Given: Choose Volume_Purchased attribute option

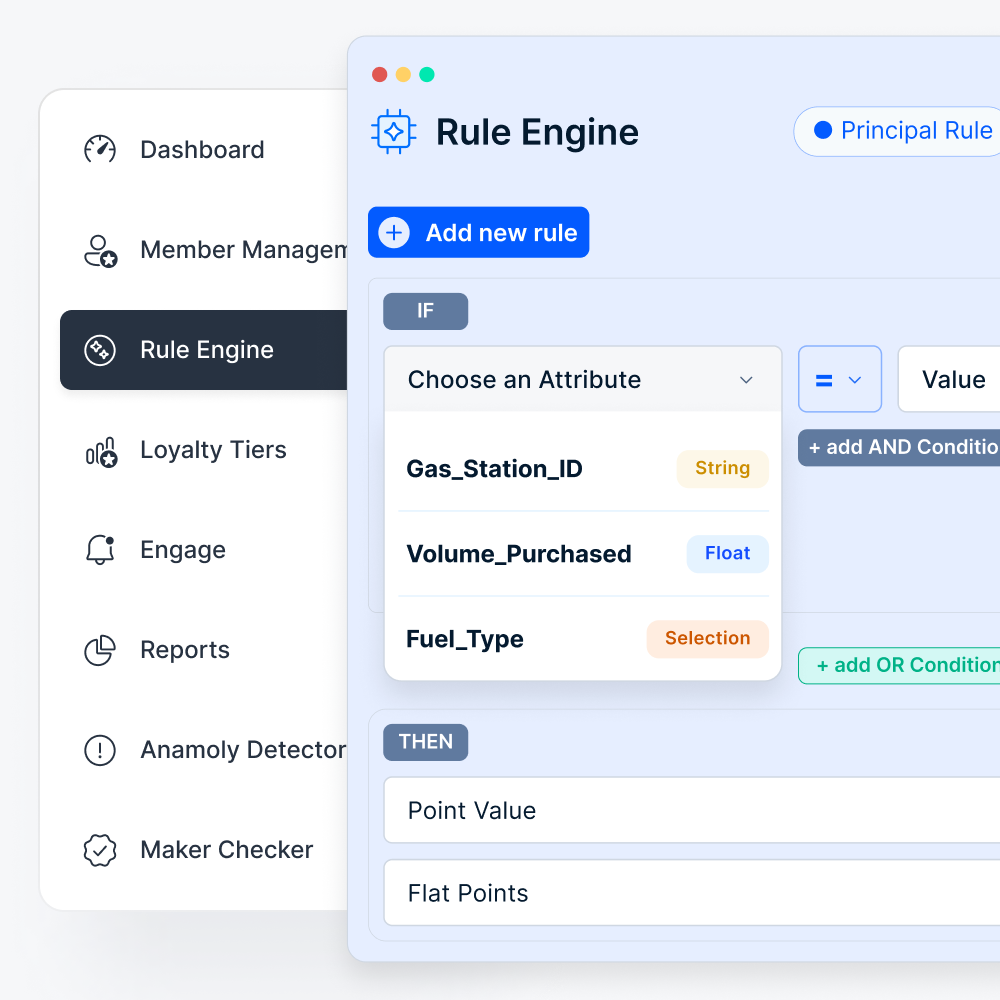Looking at the screenshot, I should 584,554.
